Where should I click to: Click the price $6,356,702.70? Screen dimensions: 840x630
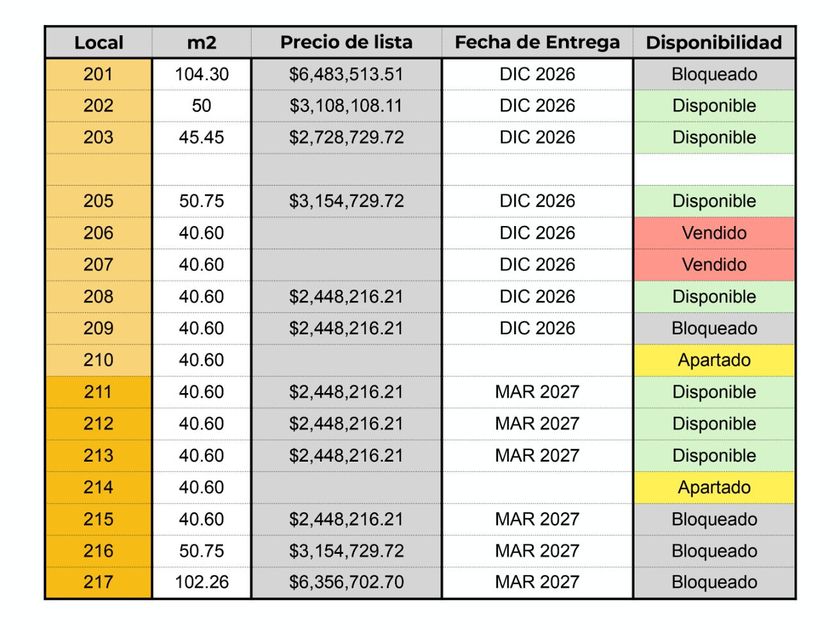346,583
